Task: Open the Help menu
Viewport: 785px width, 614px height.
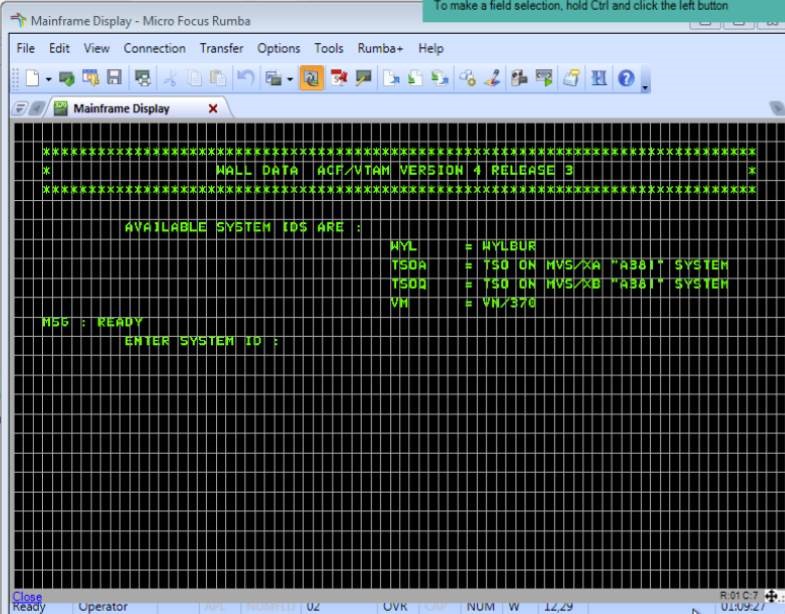Action: [431, 49]
